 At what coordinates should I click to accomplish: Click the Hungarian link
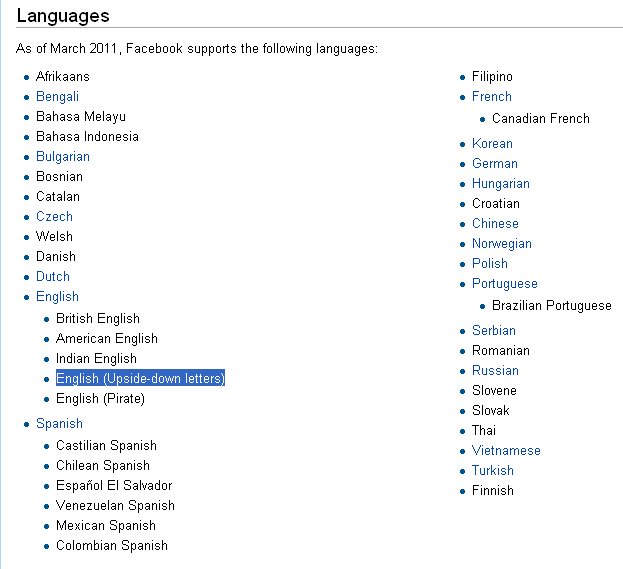500,184
